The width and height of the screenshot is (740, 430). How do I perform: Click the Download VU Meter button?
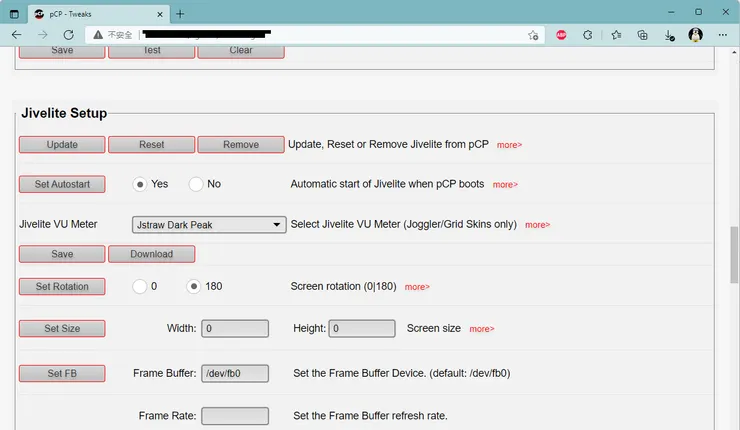click(x=151, y=254)
